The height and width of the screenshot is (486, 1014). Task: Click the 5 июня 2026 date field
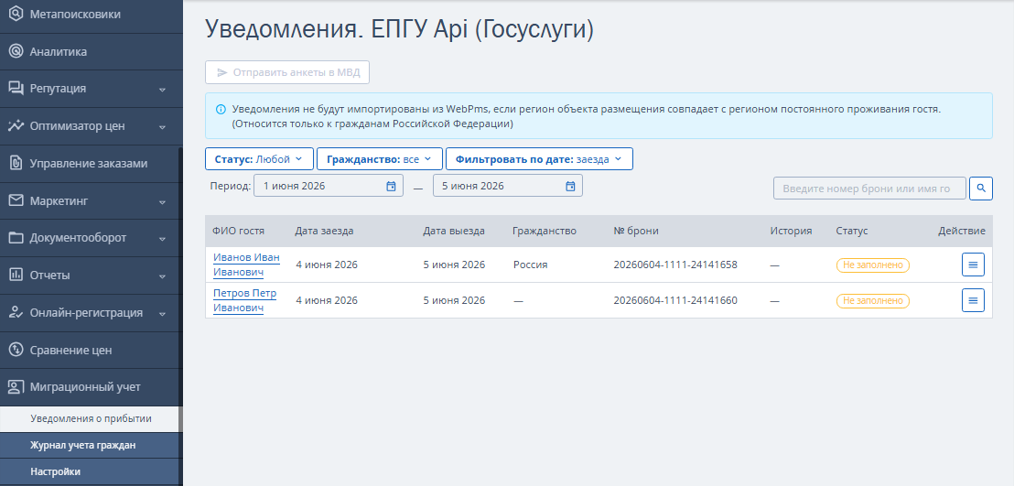pos(508,186)
